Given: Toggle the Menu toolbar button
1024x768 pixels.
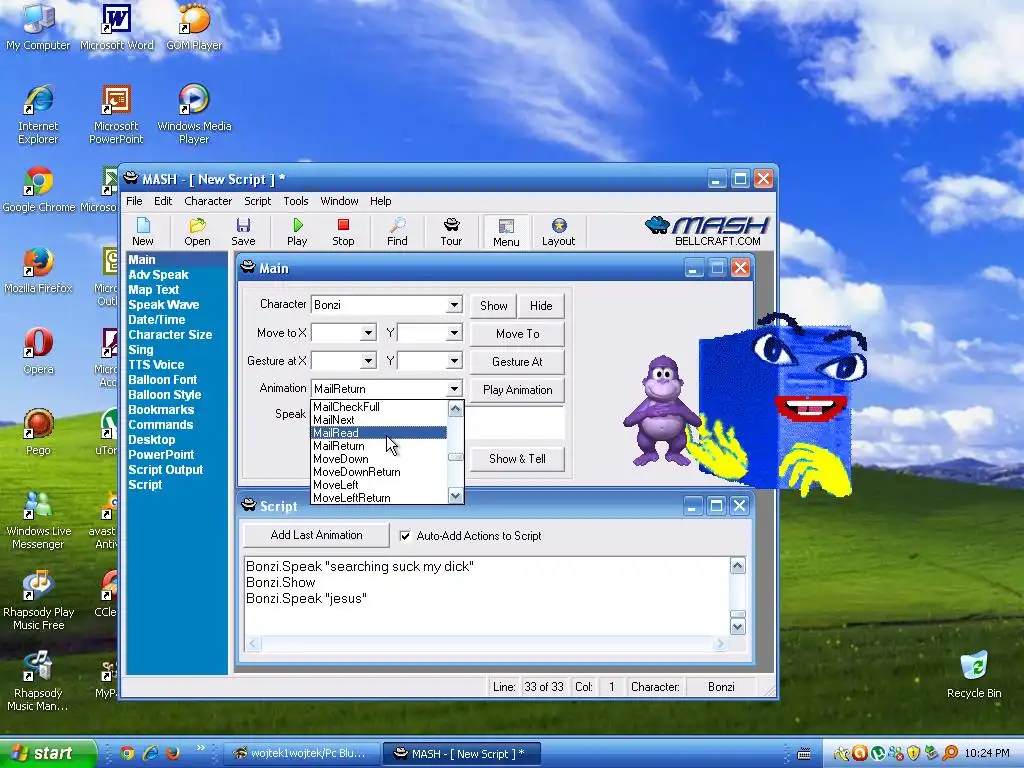Looking at the screenshot, I should (506, 232).
